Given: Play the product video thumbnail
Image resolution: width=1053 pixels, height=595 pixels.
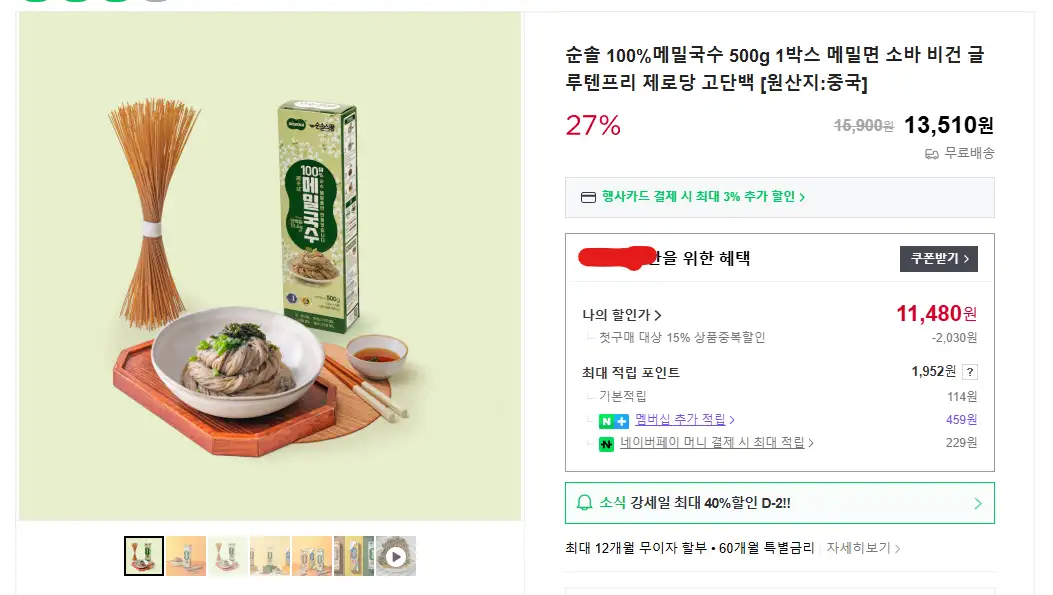Looking at the screenshot, I should pyautogui.click(x=396, y=556).
